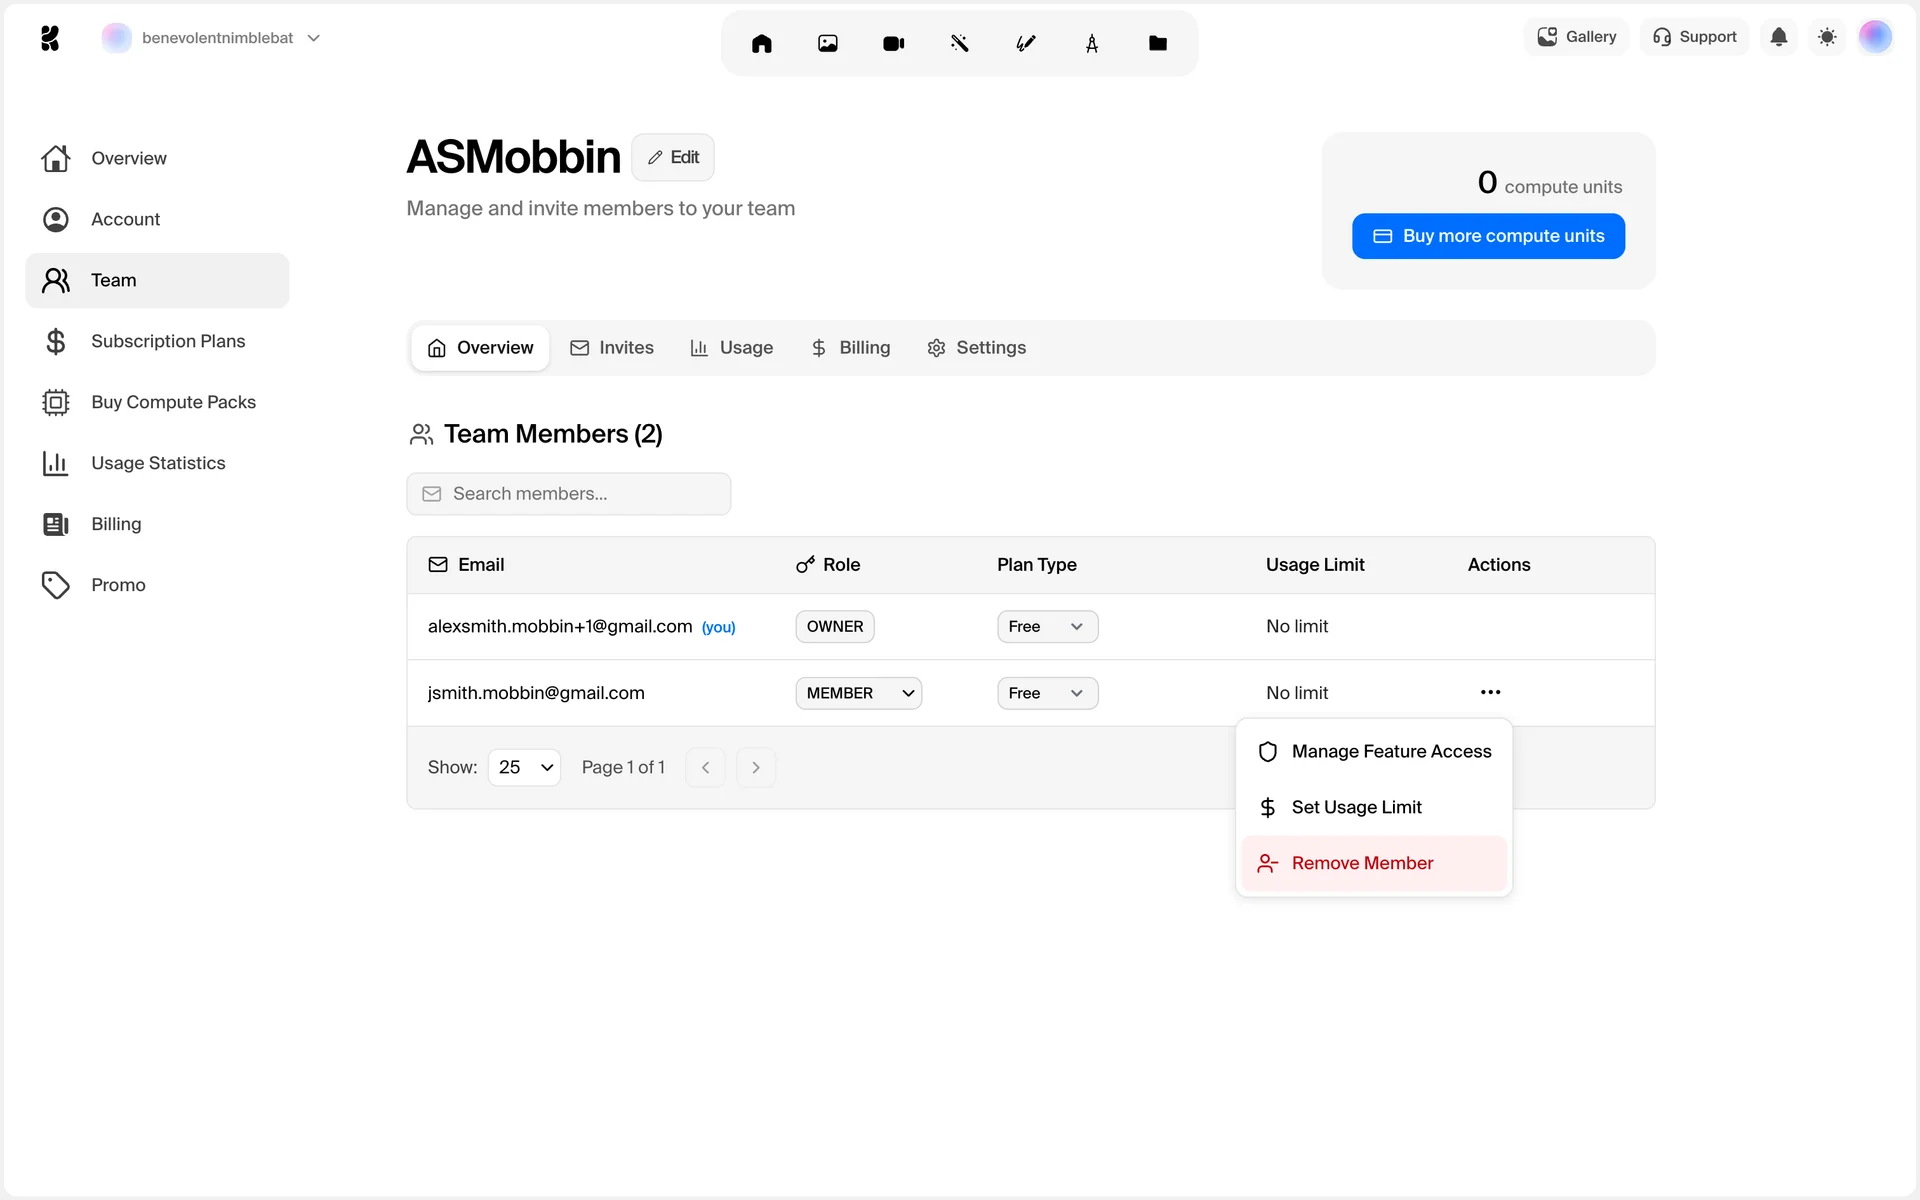Change the Show 25 per-page dropdown
The height and width of the screenshot is (1200, 1920).
tap(524, 767)
